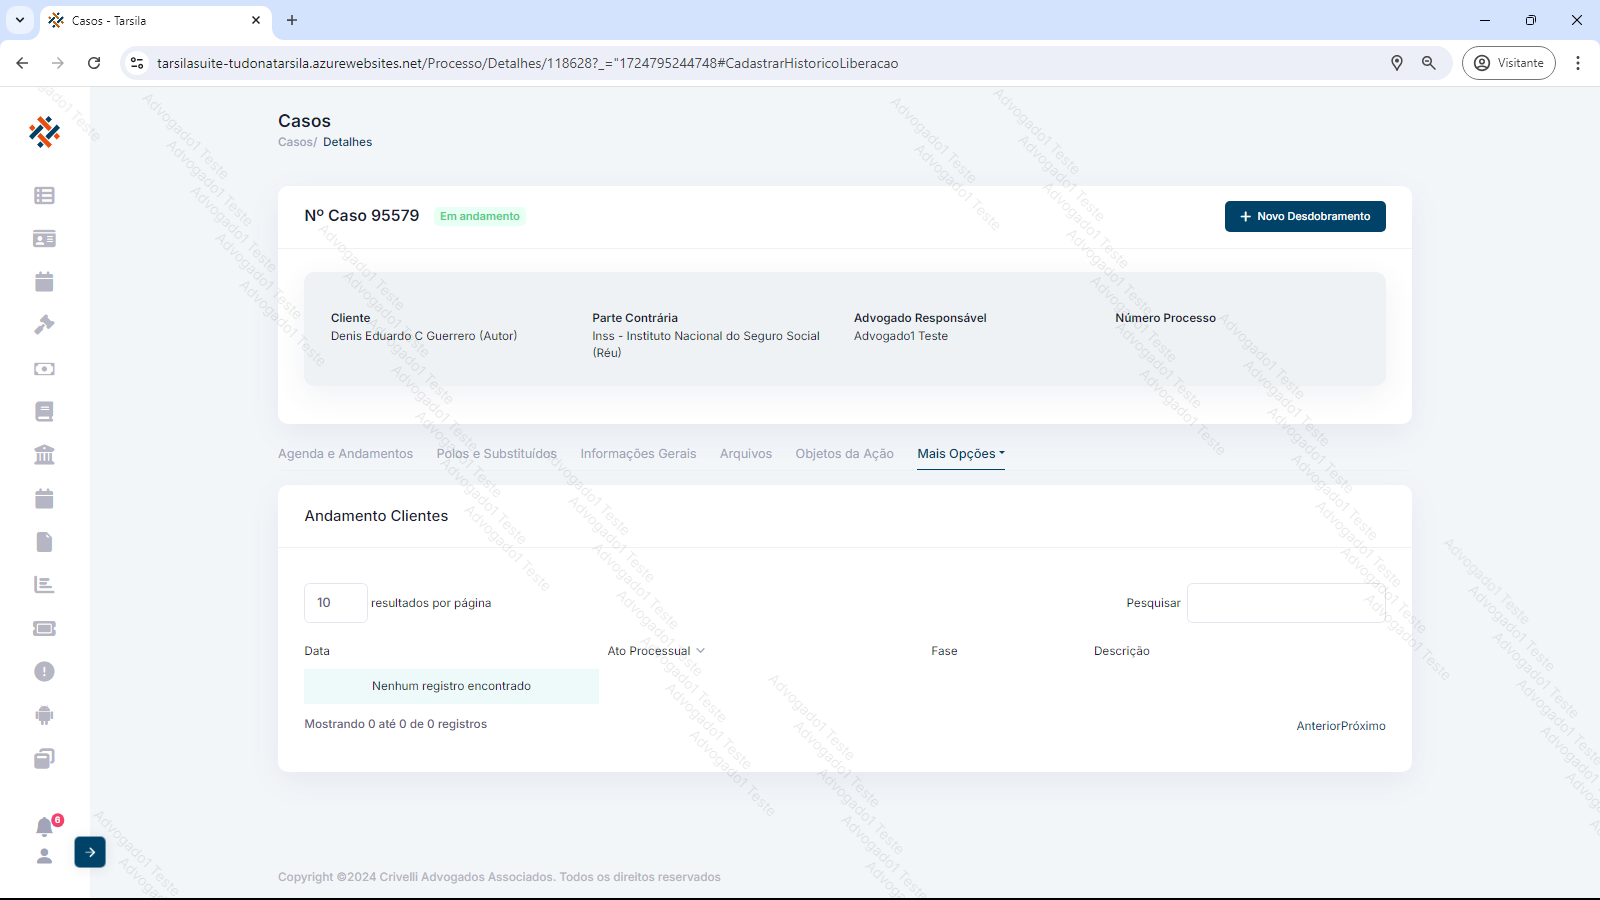The image size is (1600, 900).
Task: Expand the sidebar with arrow button
Action: tap(90, 852)
